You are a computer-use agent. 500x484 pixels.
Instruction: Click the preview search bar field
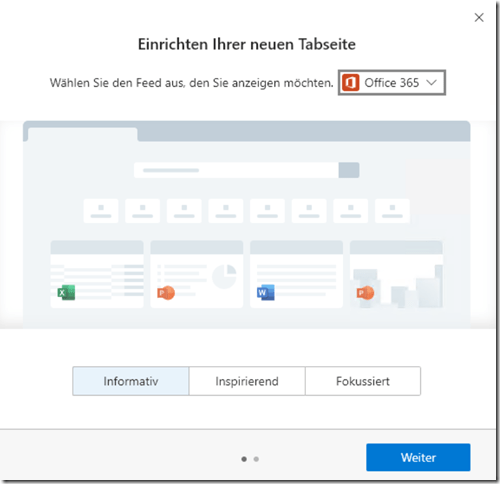[x=236, y=170]
